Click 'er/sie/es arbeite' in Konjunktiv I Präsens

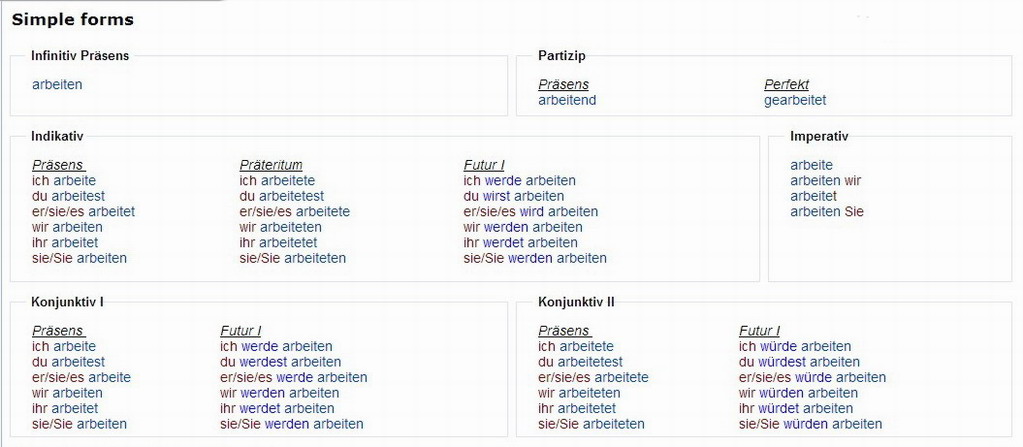coord(81,378)
